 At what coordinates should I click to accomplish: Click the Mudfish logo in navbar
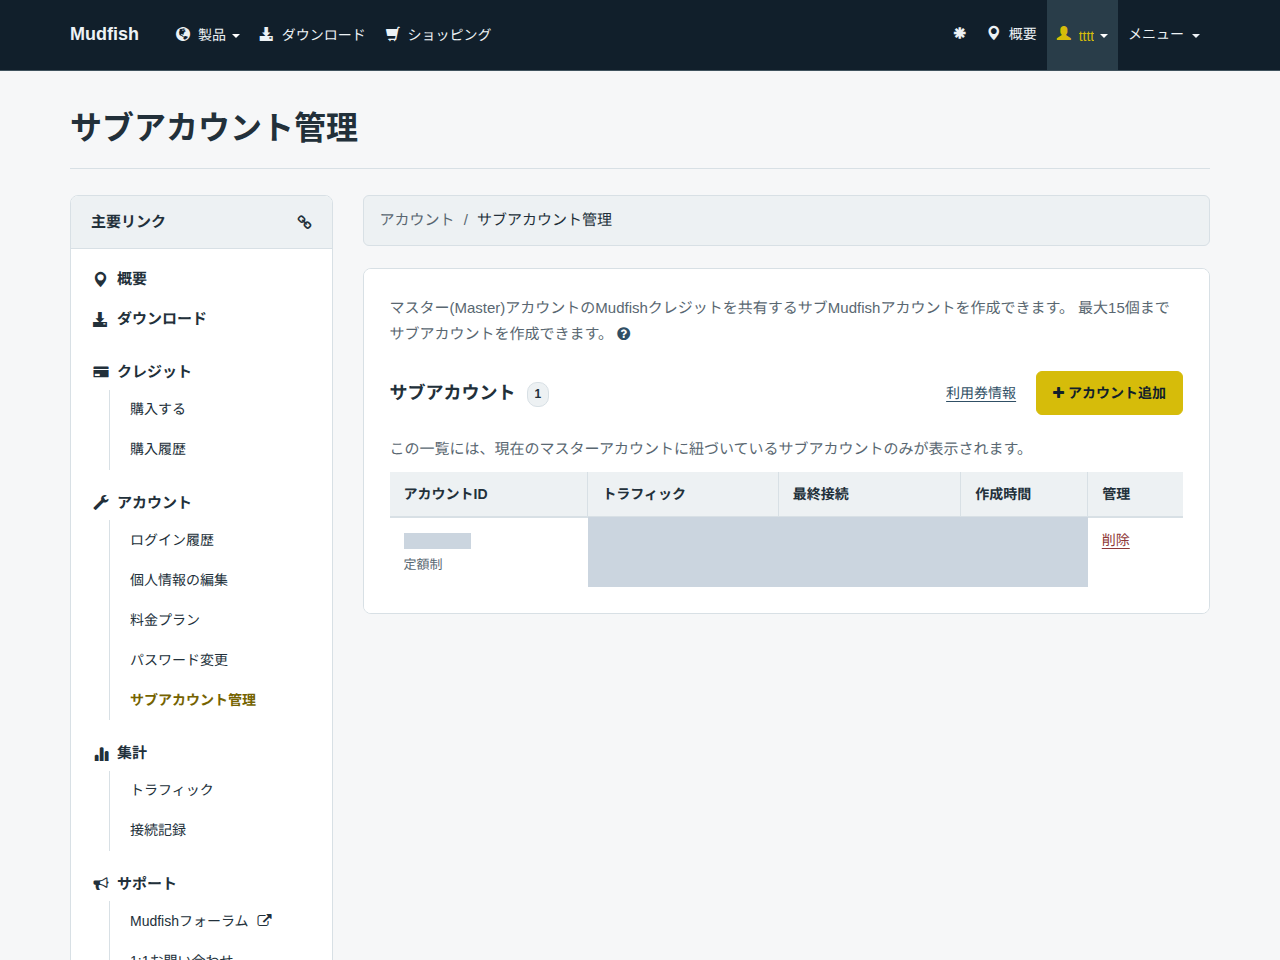click(x=104, y=34)
